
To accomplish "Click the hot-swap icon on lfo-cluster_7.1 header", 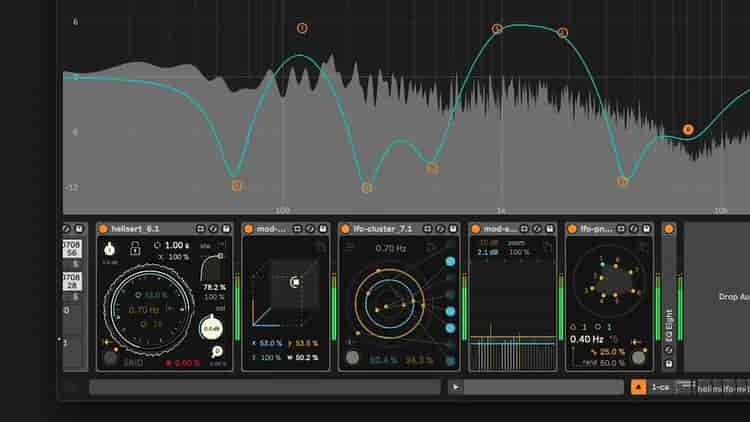I will click(440, 229).
